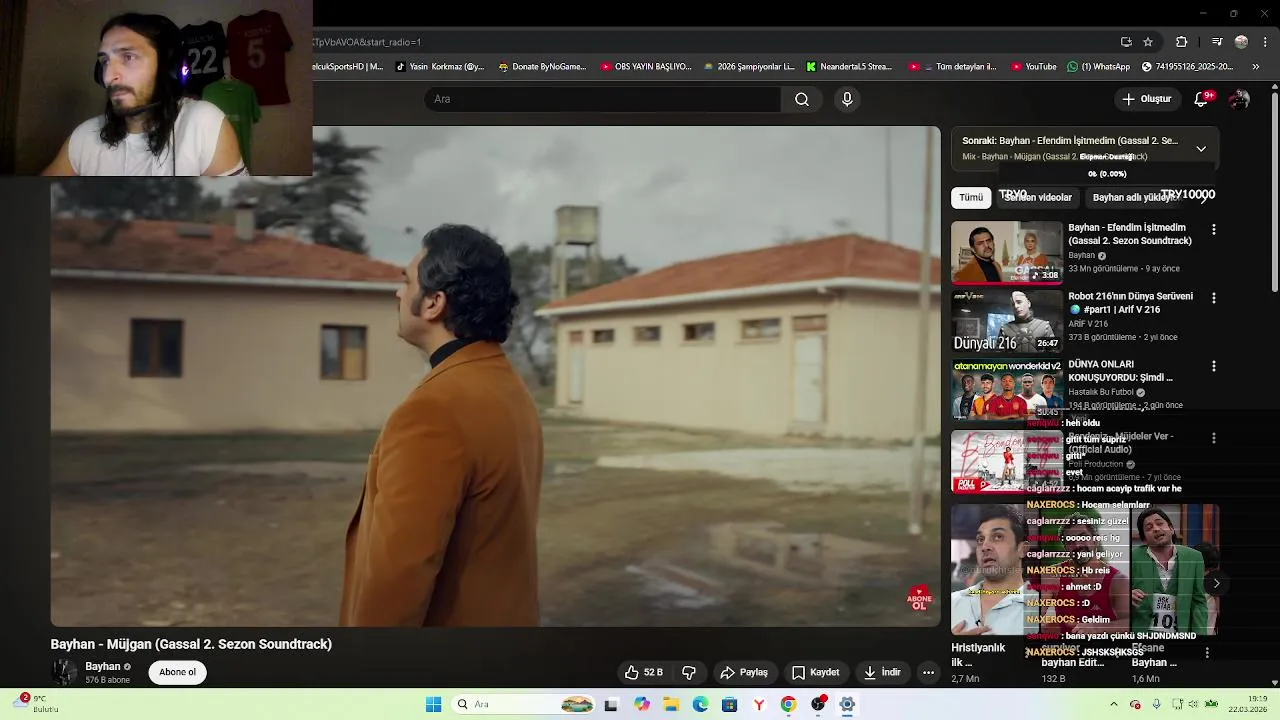This screenshot has width=1280, height=720.
Task: Select the Benzer videolar filter chip
Action: 1038,197
